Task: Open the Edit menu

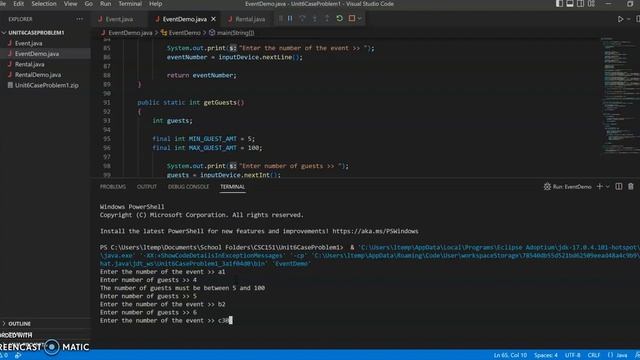Action: tap(18, 4)
